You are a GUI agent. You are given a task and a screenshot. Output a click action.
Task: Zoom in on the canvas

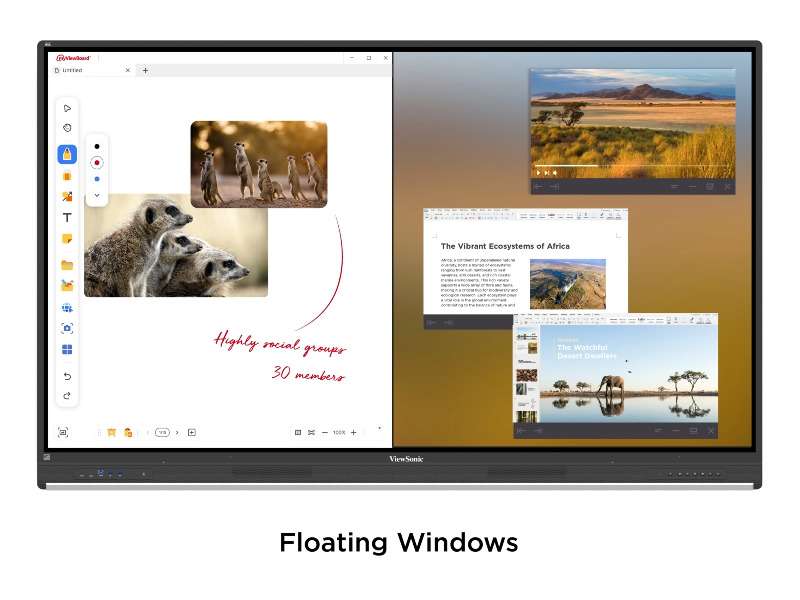coord(353,432)
